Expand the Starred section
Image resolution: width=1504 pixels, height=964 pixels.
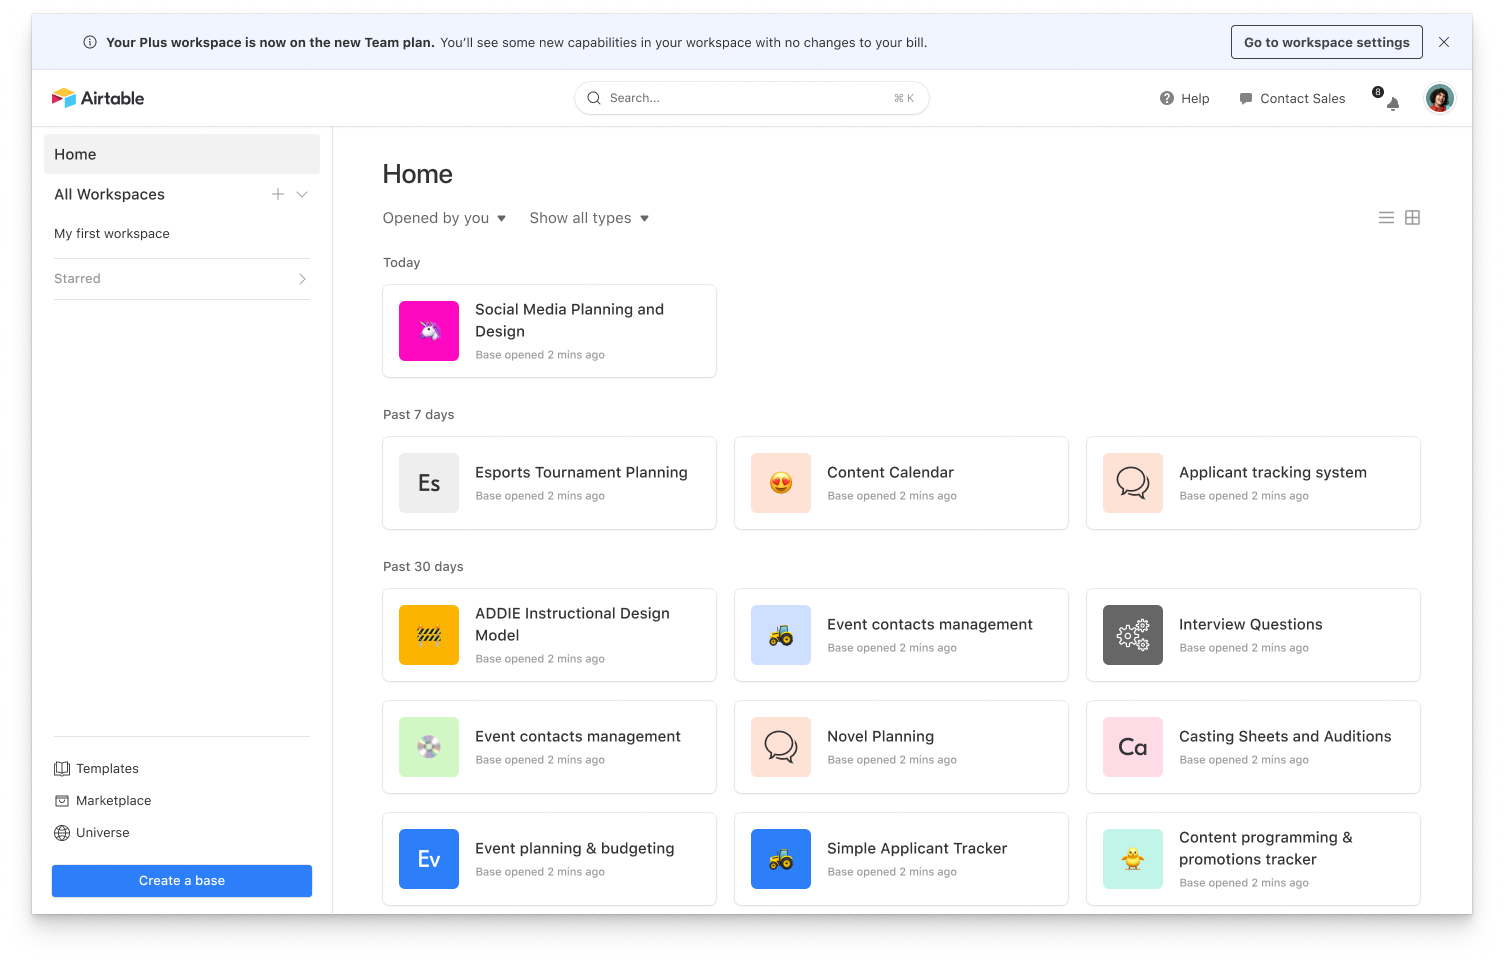click(182, 279)
